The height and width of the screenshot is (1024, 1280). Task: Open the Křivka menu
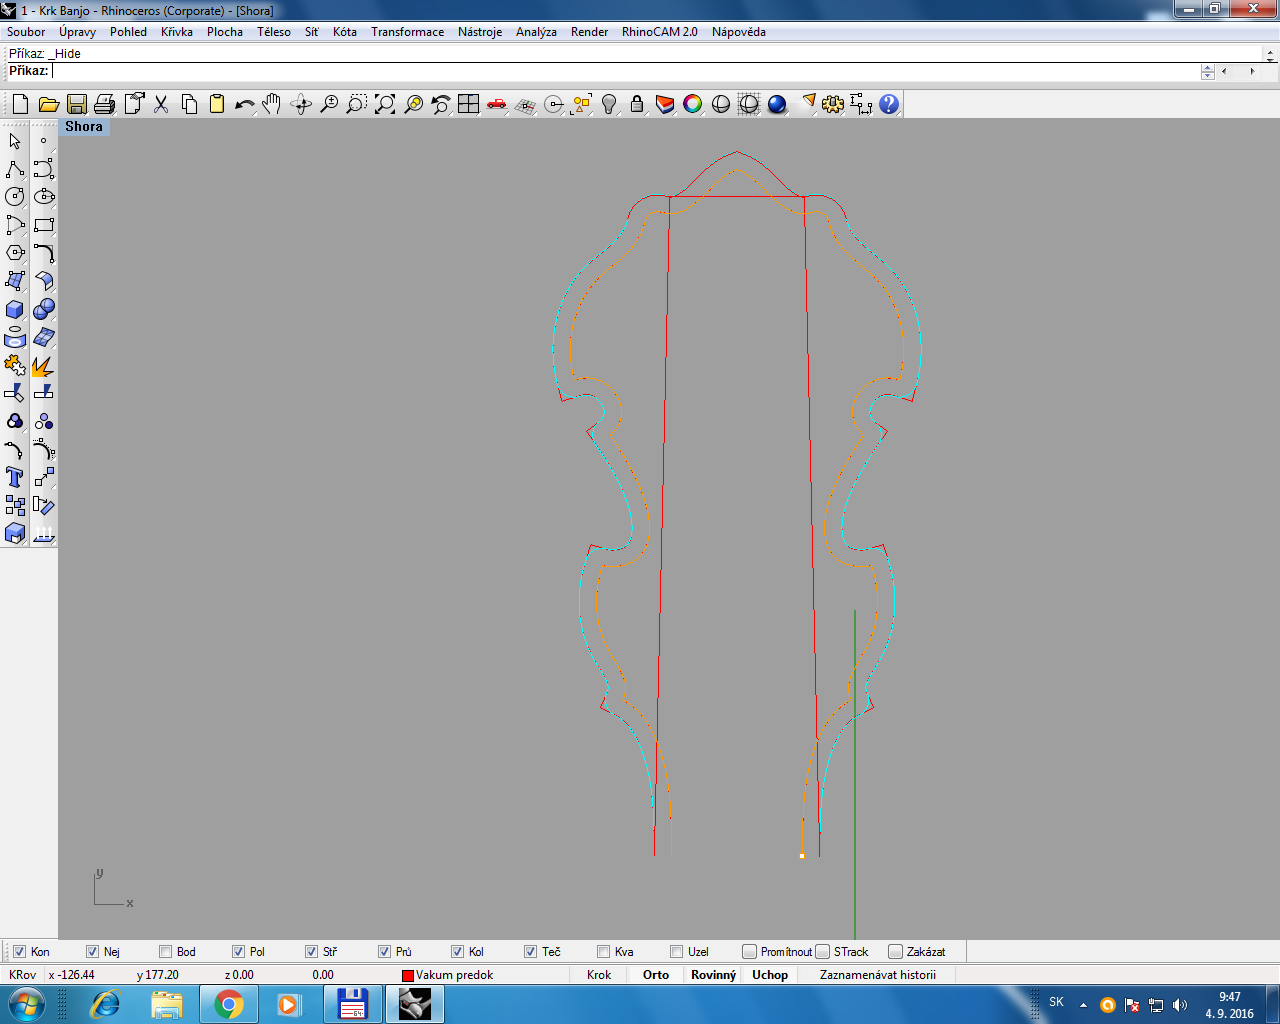(176, 32)
